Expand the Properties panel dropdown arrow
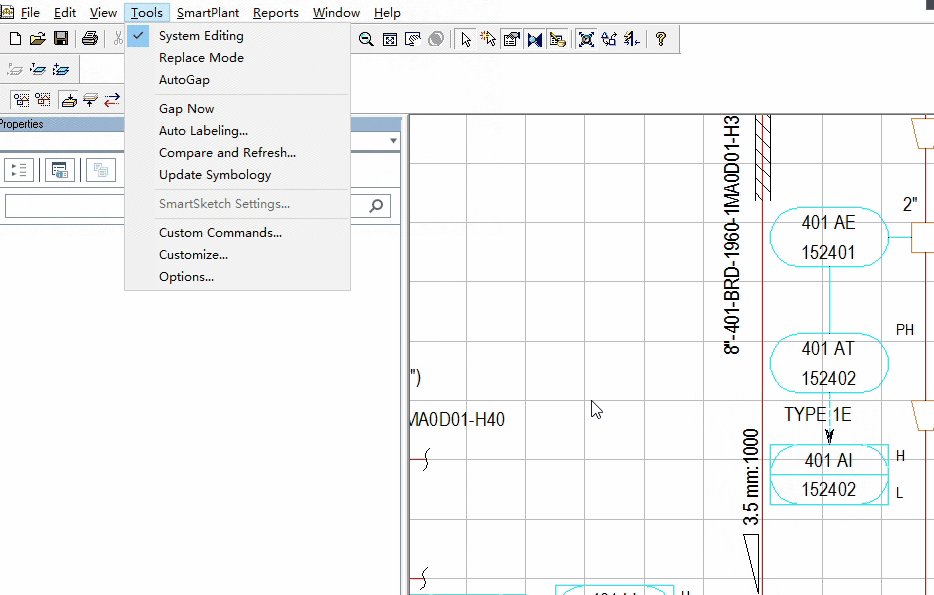This screenshot has width=934, height=595. tap(393, 141)
